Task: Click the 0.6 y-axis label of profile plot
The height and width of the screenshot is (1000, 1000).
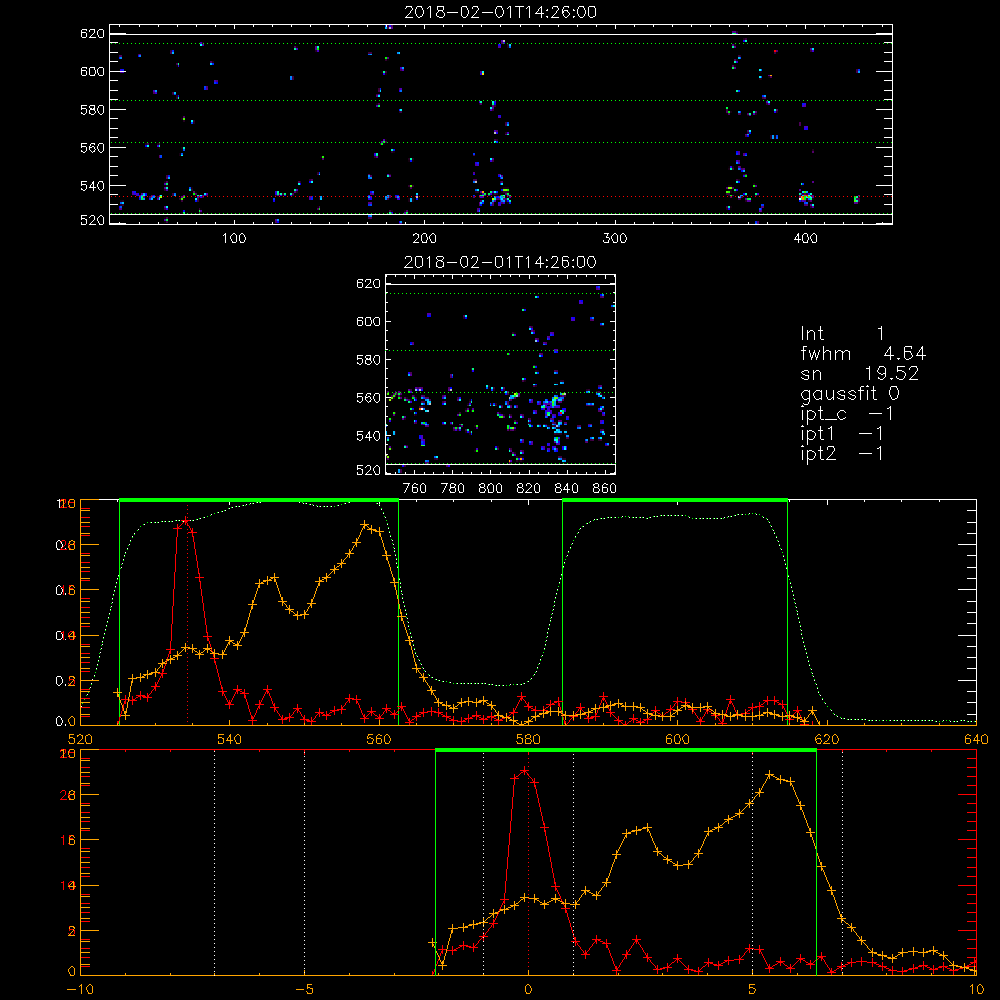Action: click(66, 590)
